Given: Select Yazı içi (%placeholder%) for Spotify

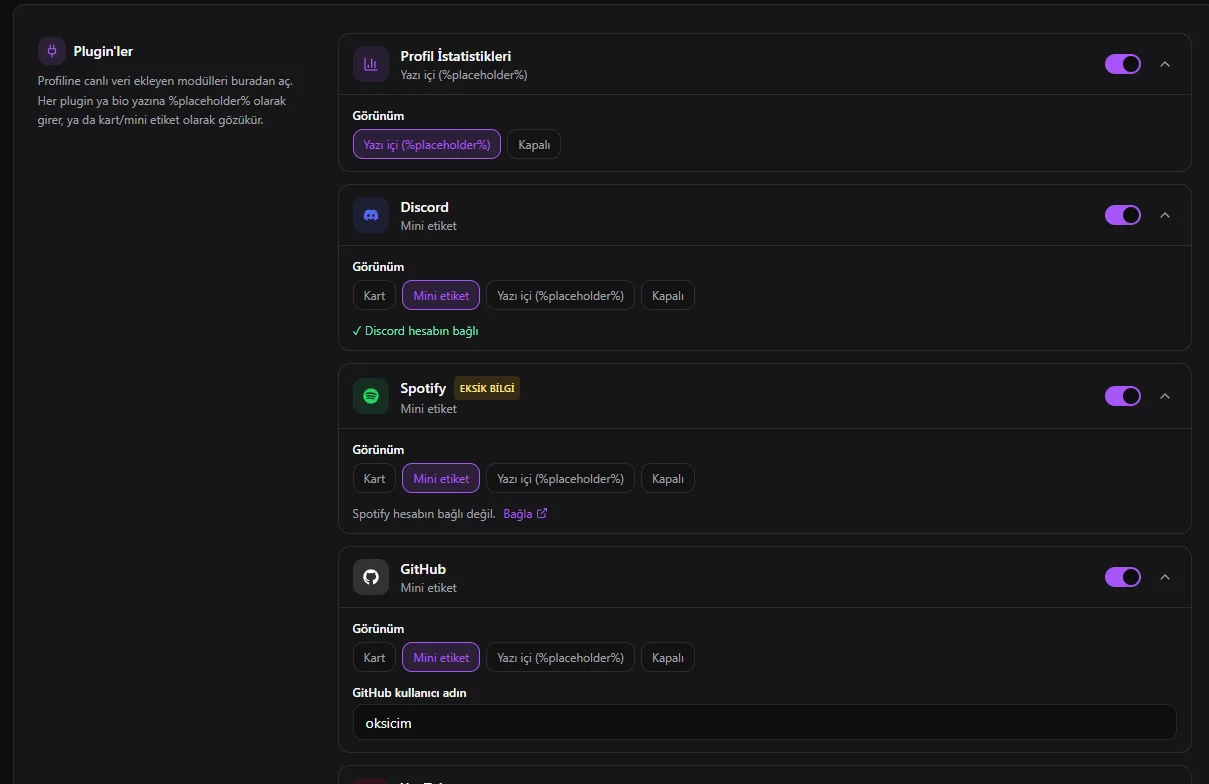Looking at the screenshot, I should 560,478.
